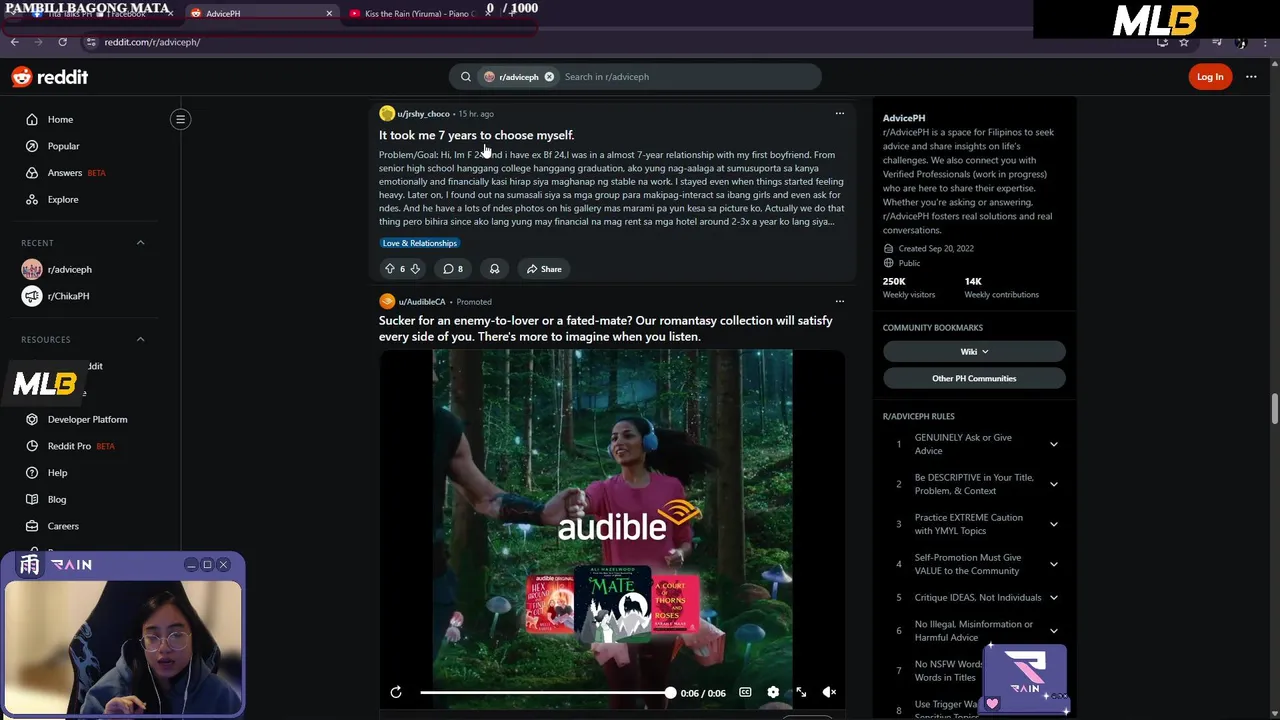1280x720 pixels.
Task: Open the Help link
Action: point(57,473)
